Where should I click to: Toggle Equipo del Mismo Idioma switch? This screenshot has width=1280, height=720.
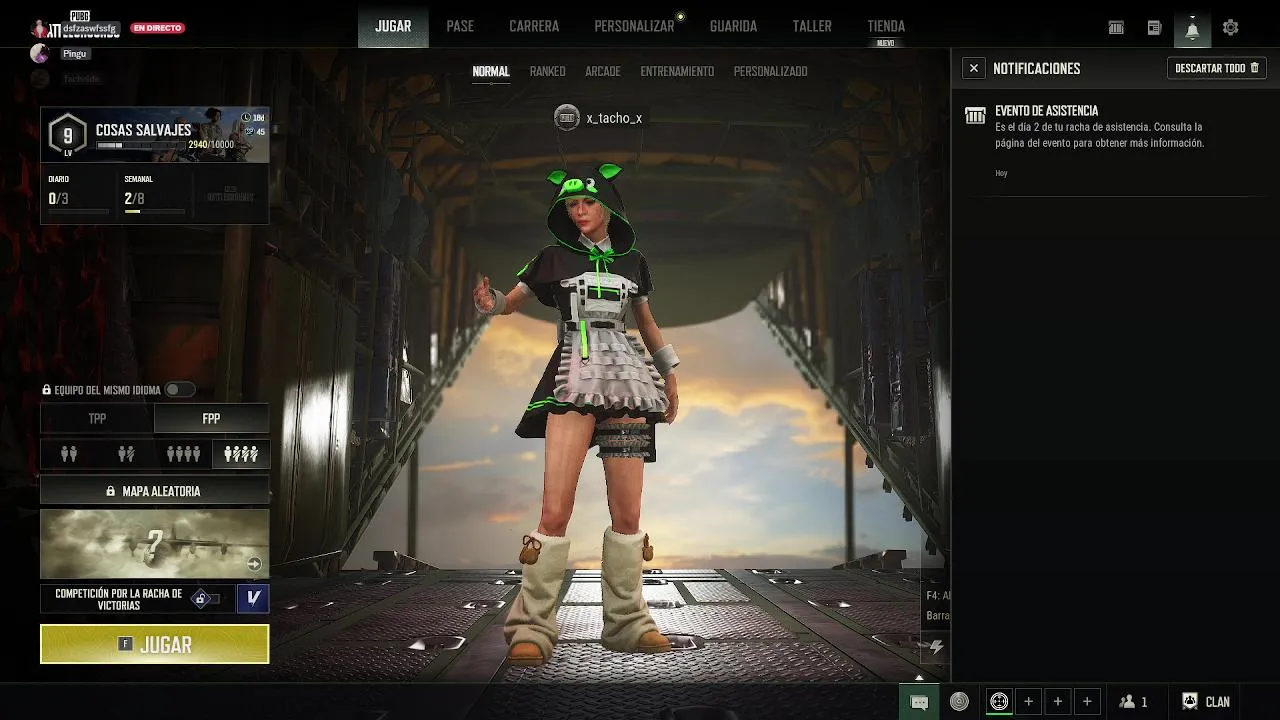180,390
